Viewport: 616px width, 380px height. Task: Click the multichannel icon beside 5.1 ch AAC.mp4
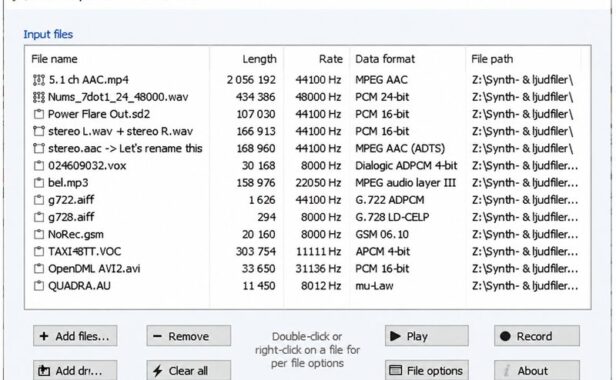[x=38, y=80]
